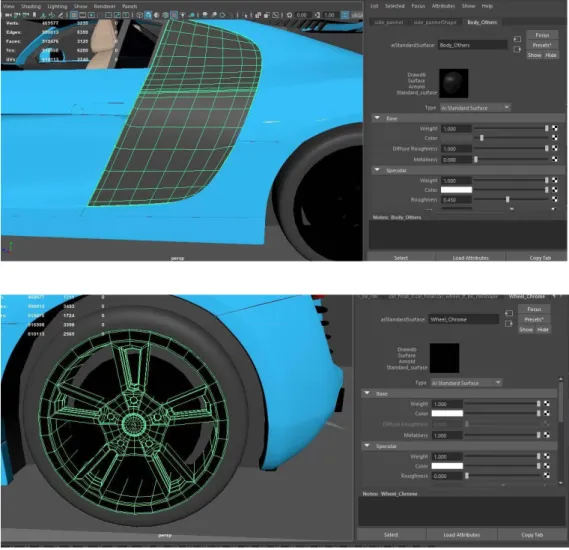Click Copy Tab in the lower Attribute Editor

[x=532, y=535]
